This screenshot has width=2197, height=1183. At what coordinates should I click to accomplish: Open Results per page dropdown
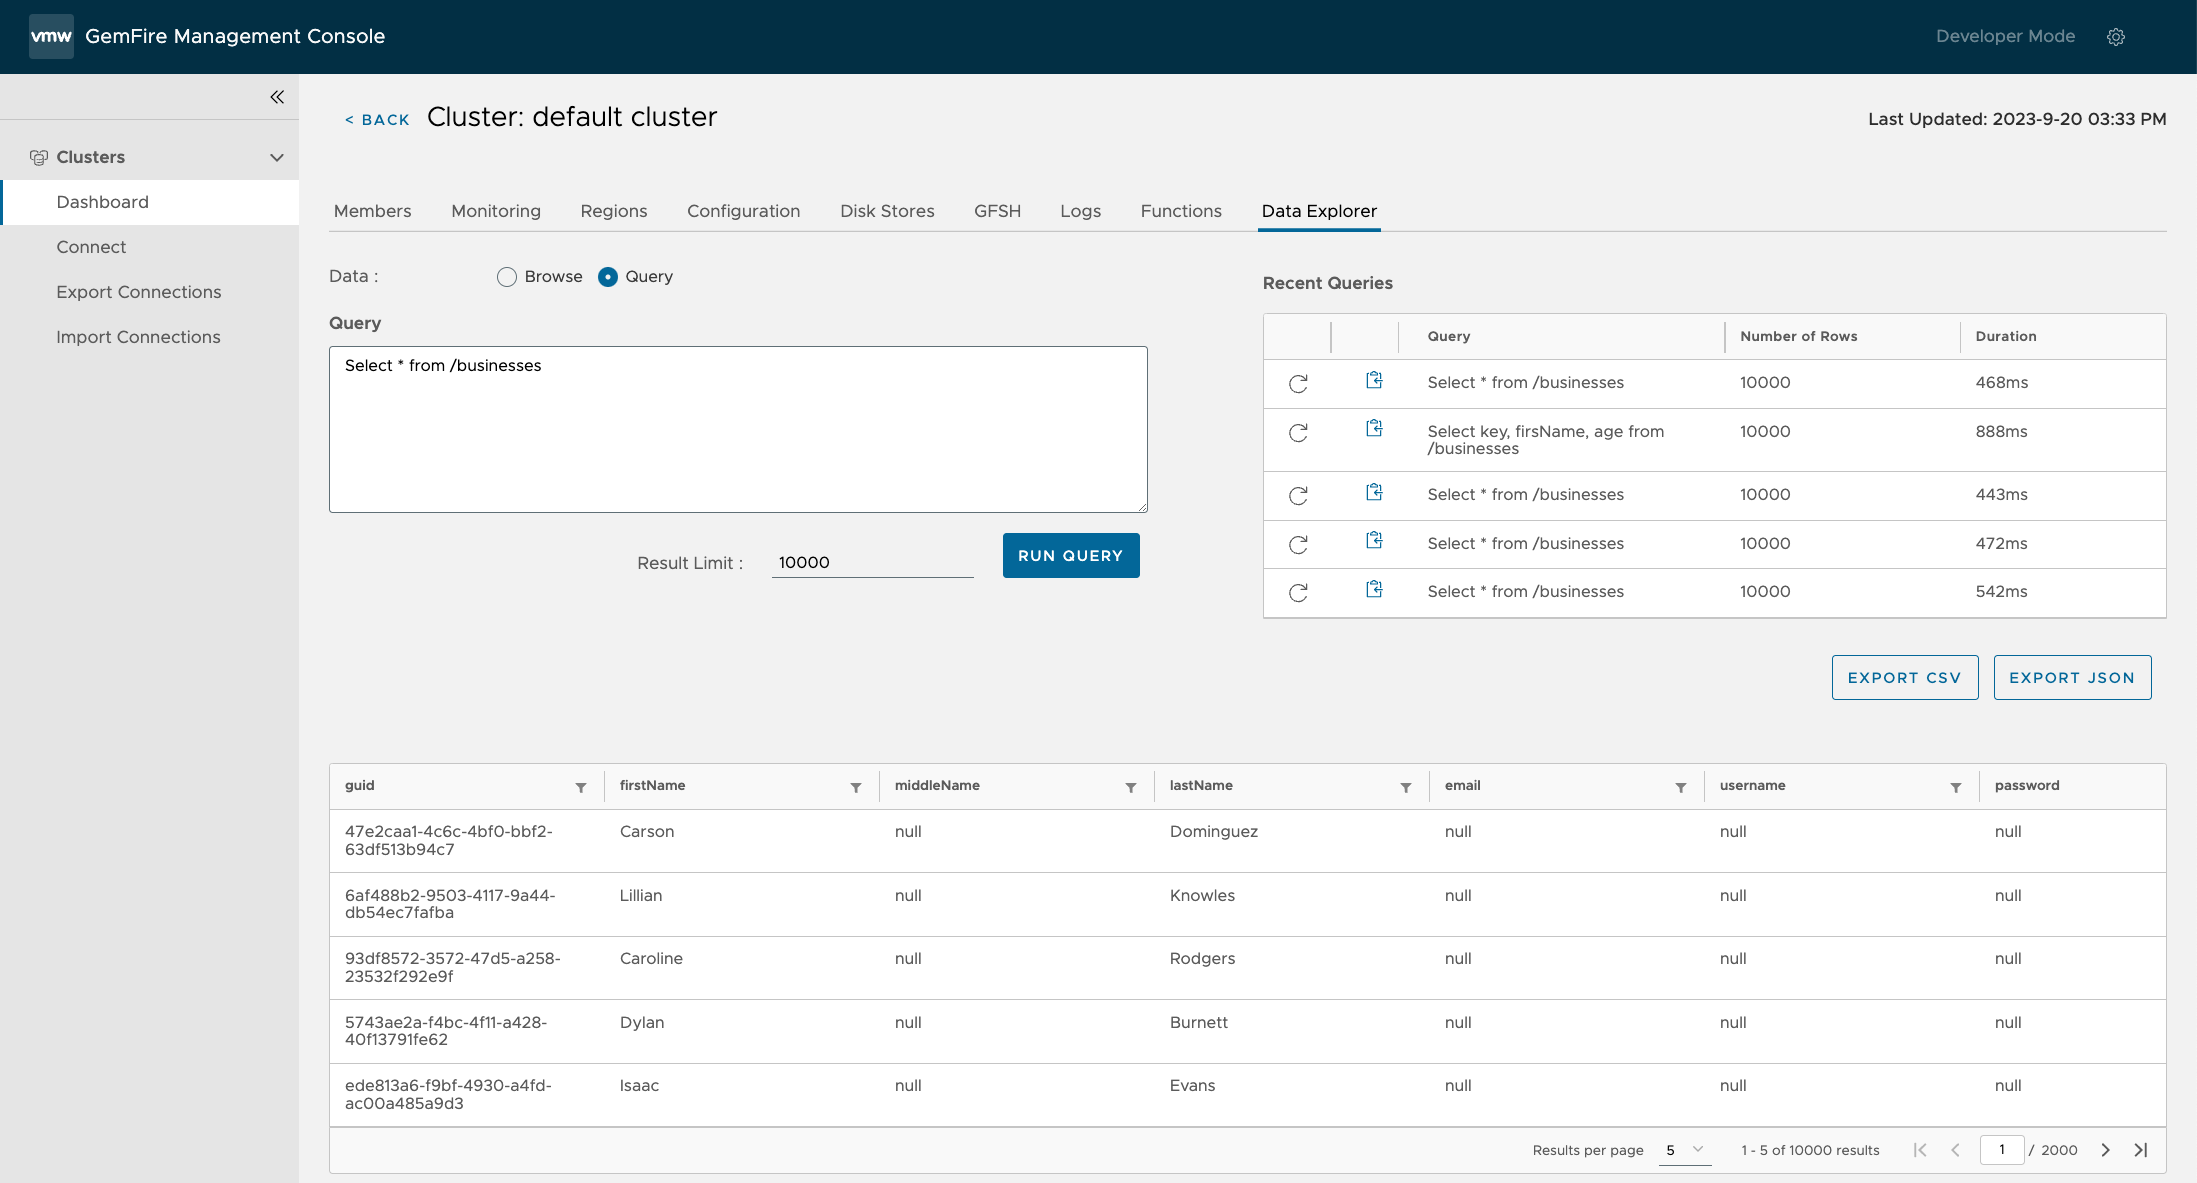(x=1685, y=1150)
